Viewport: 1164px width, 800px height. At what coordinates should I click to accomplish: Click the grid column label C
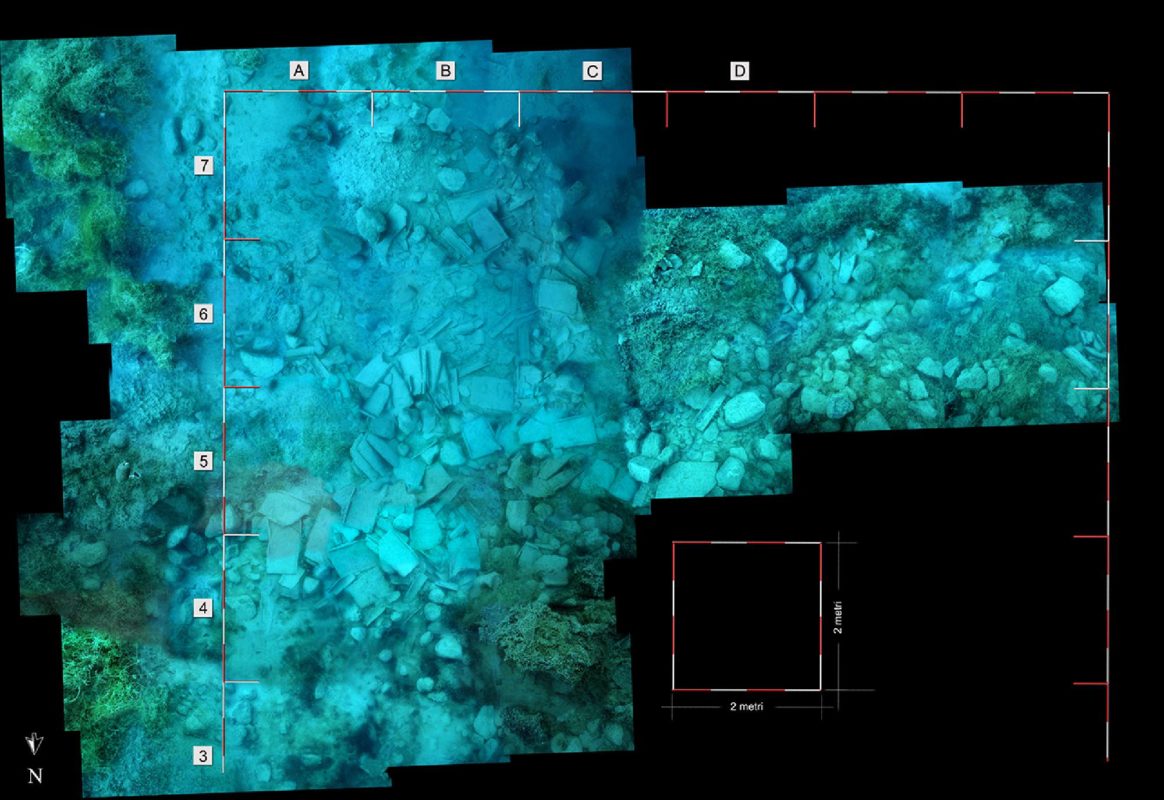(592, 71)
